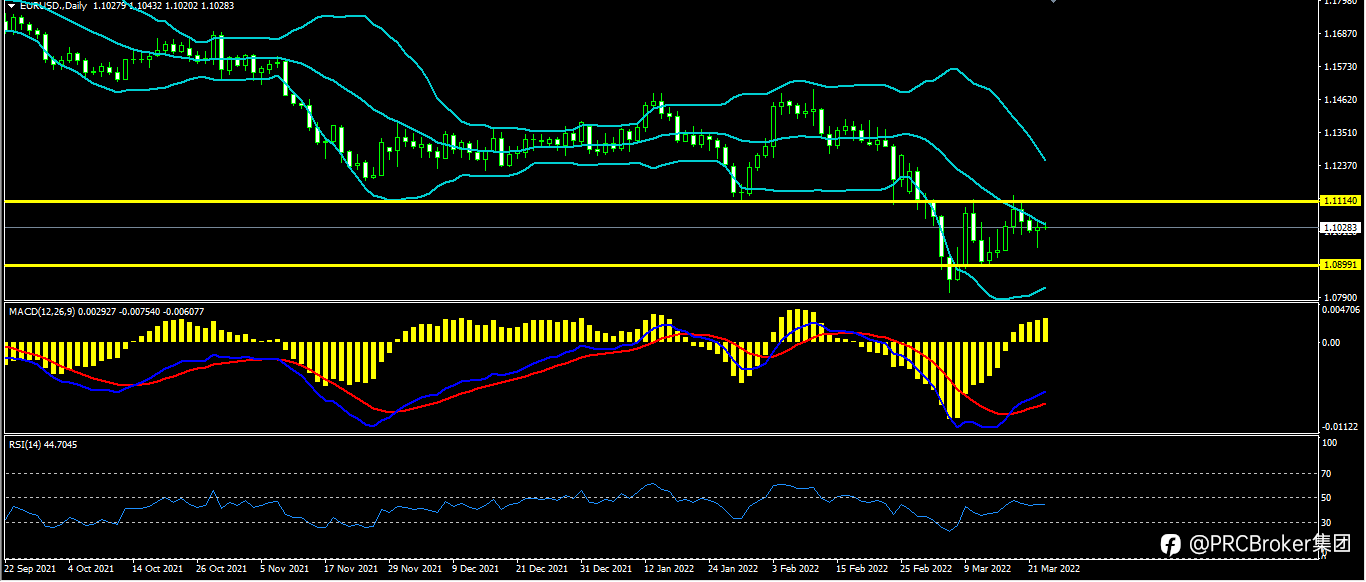Click the 24 Jan 2022 date label
Screen dimensions: 1366x582
click(734, 569)
